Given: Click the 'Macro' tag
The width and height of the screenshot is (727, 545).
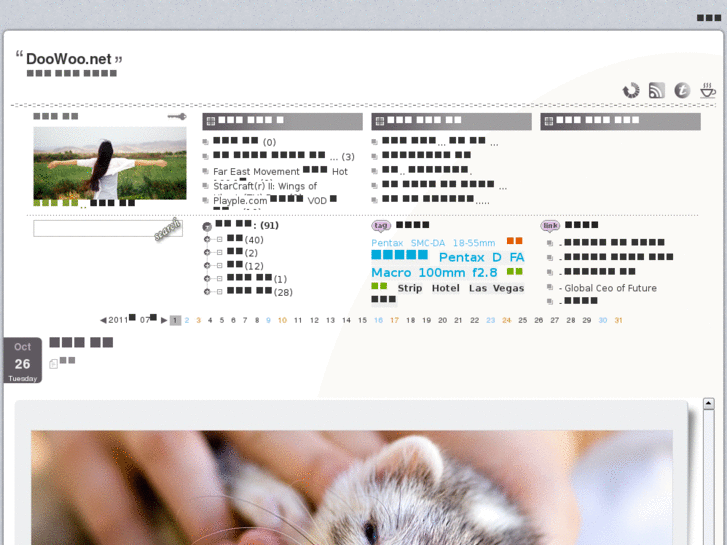Looking at the screenshot, I should [x=391, y=273].
